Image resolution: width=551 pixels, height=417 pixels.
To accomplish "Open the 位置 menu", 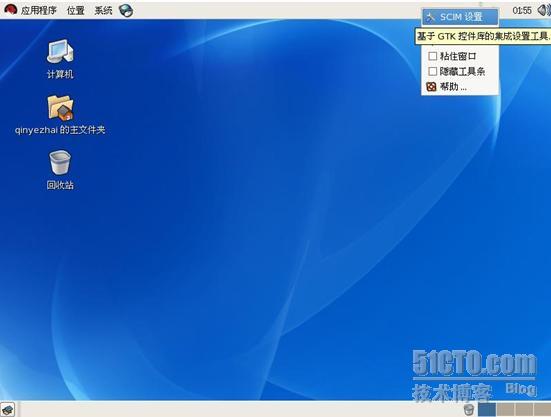I will point(76,10).
